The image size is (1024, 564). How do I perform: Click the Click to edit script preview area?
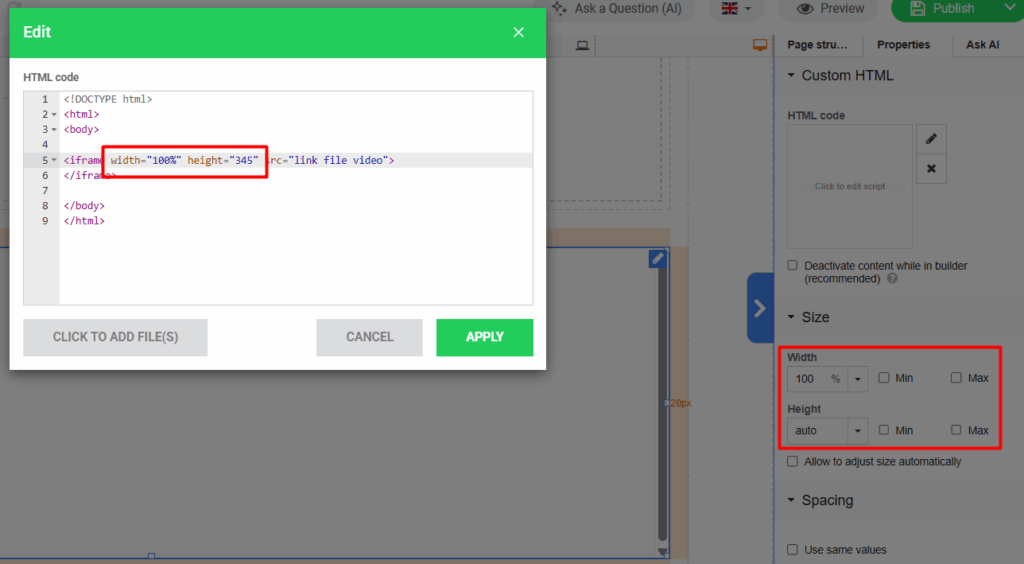click(x=850, y=186)
